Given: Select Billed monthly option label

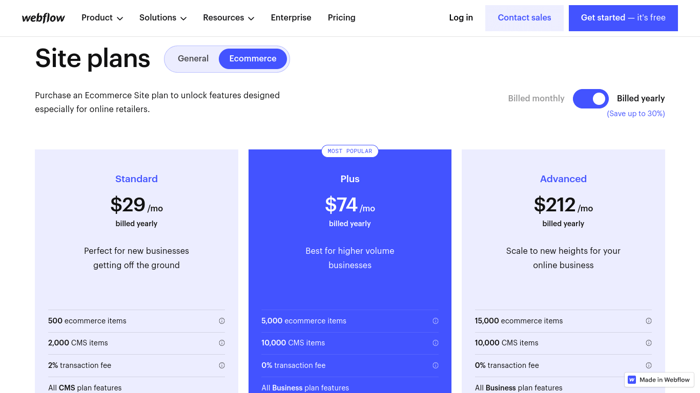Looking at the screenshot, I should click(536, 98).
